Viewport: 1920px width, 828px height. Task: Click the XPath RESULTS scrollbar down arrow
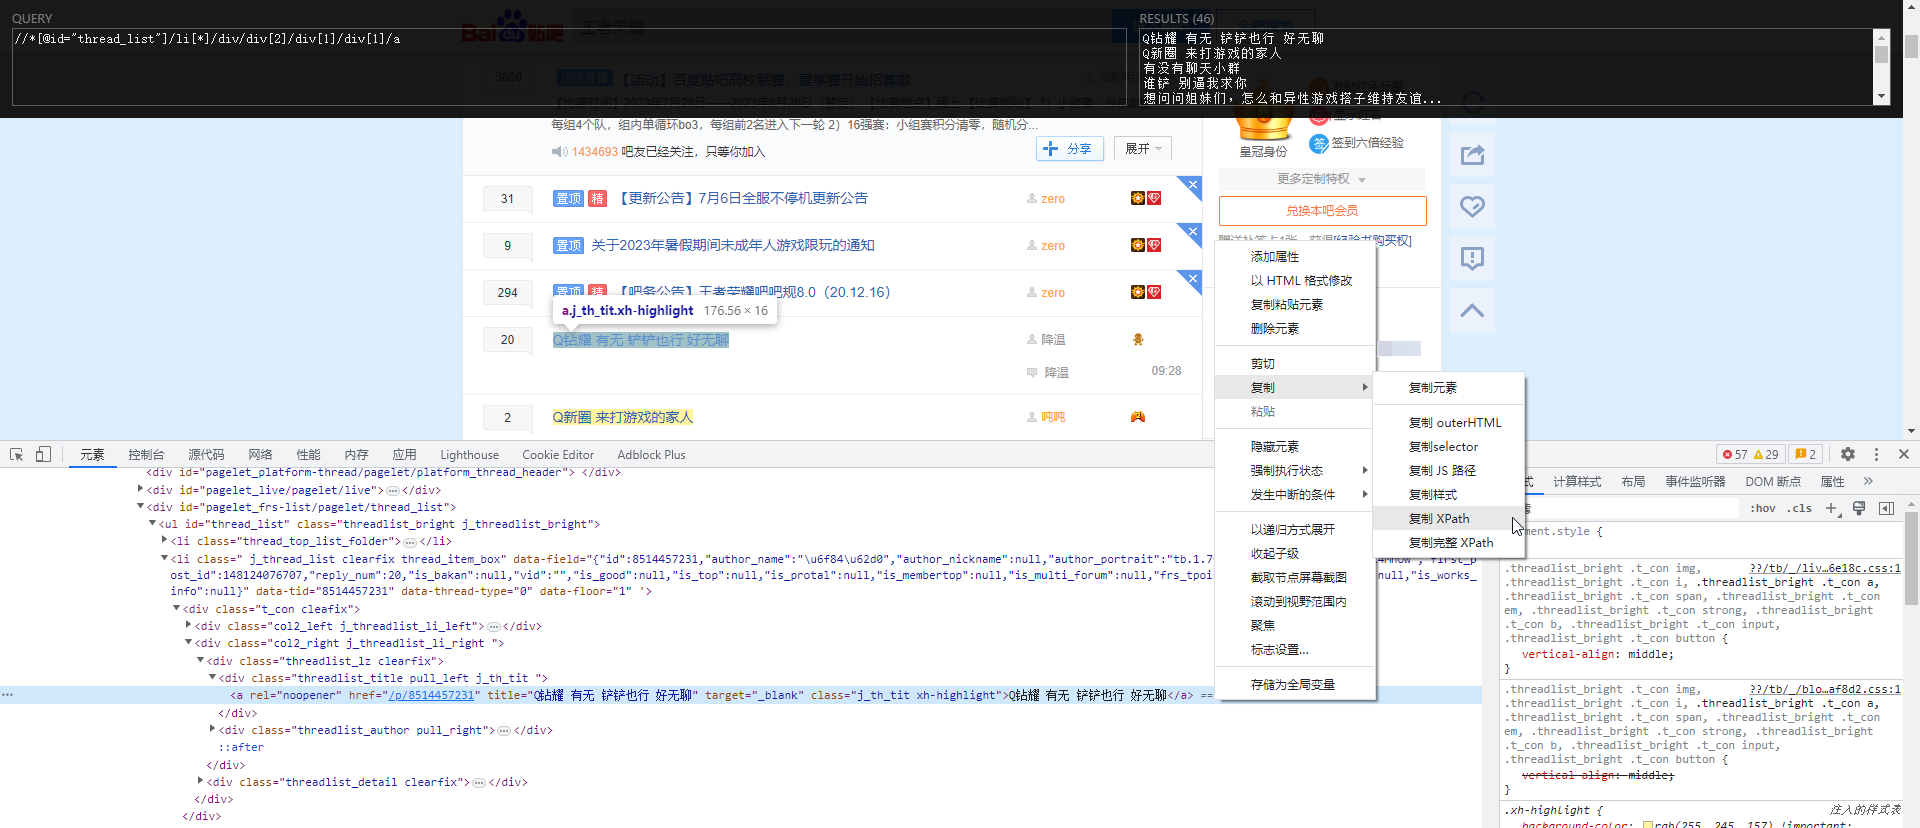pos(1881,97)
